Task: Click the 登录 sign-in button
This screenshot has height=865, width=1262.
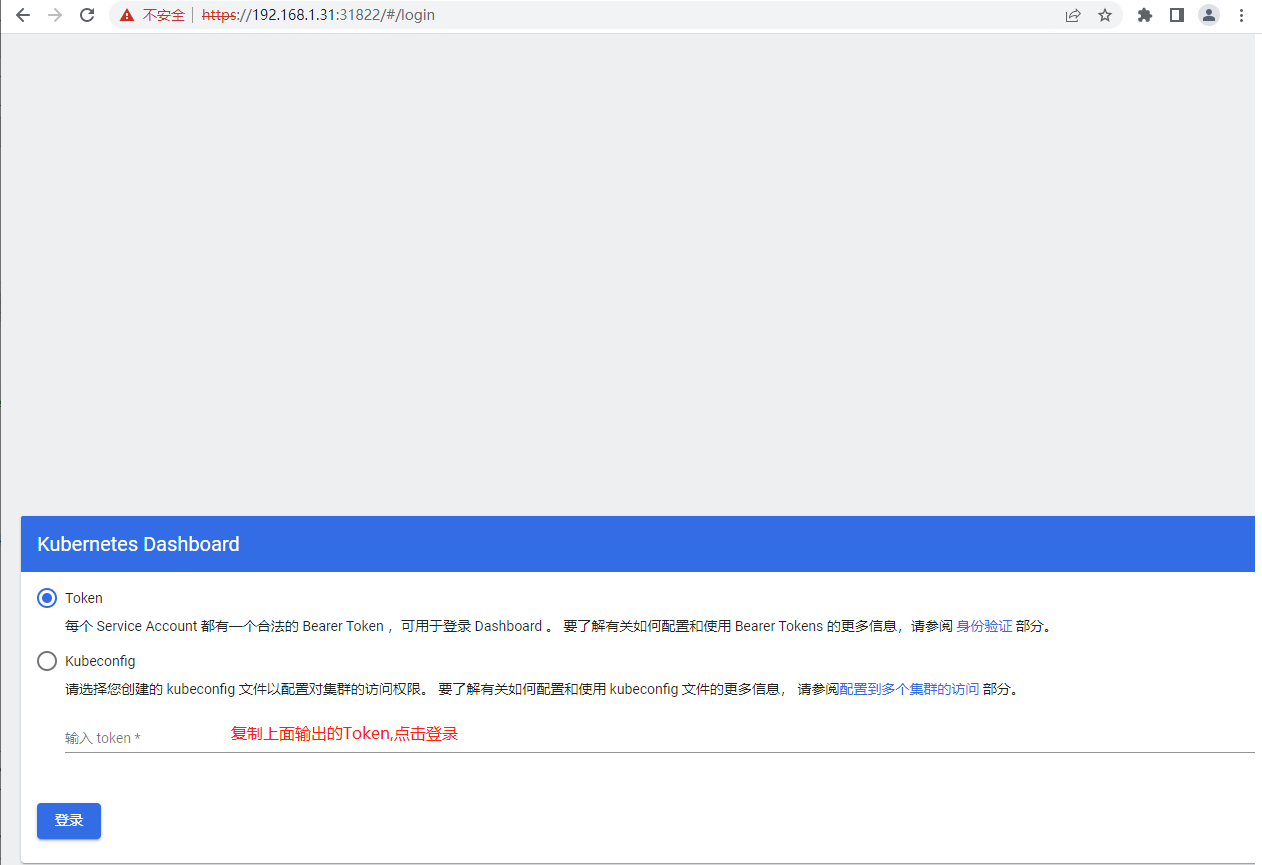Action: click(x=69, y=821)
